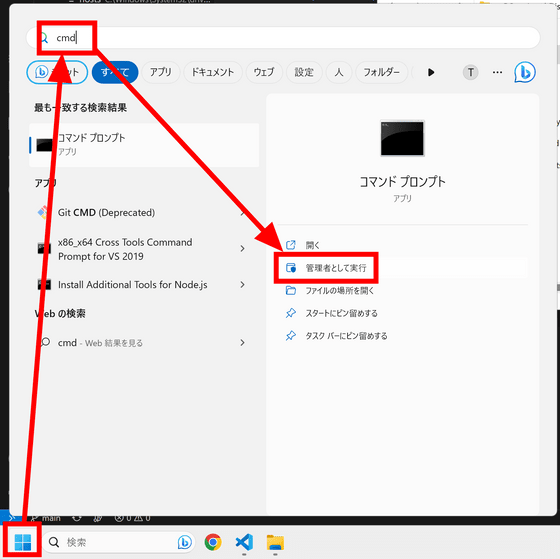Select the ドキュメント filter tab
Viewport: 560px width, 559px height.
click(213, 72)
